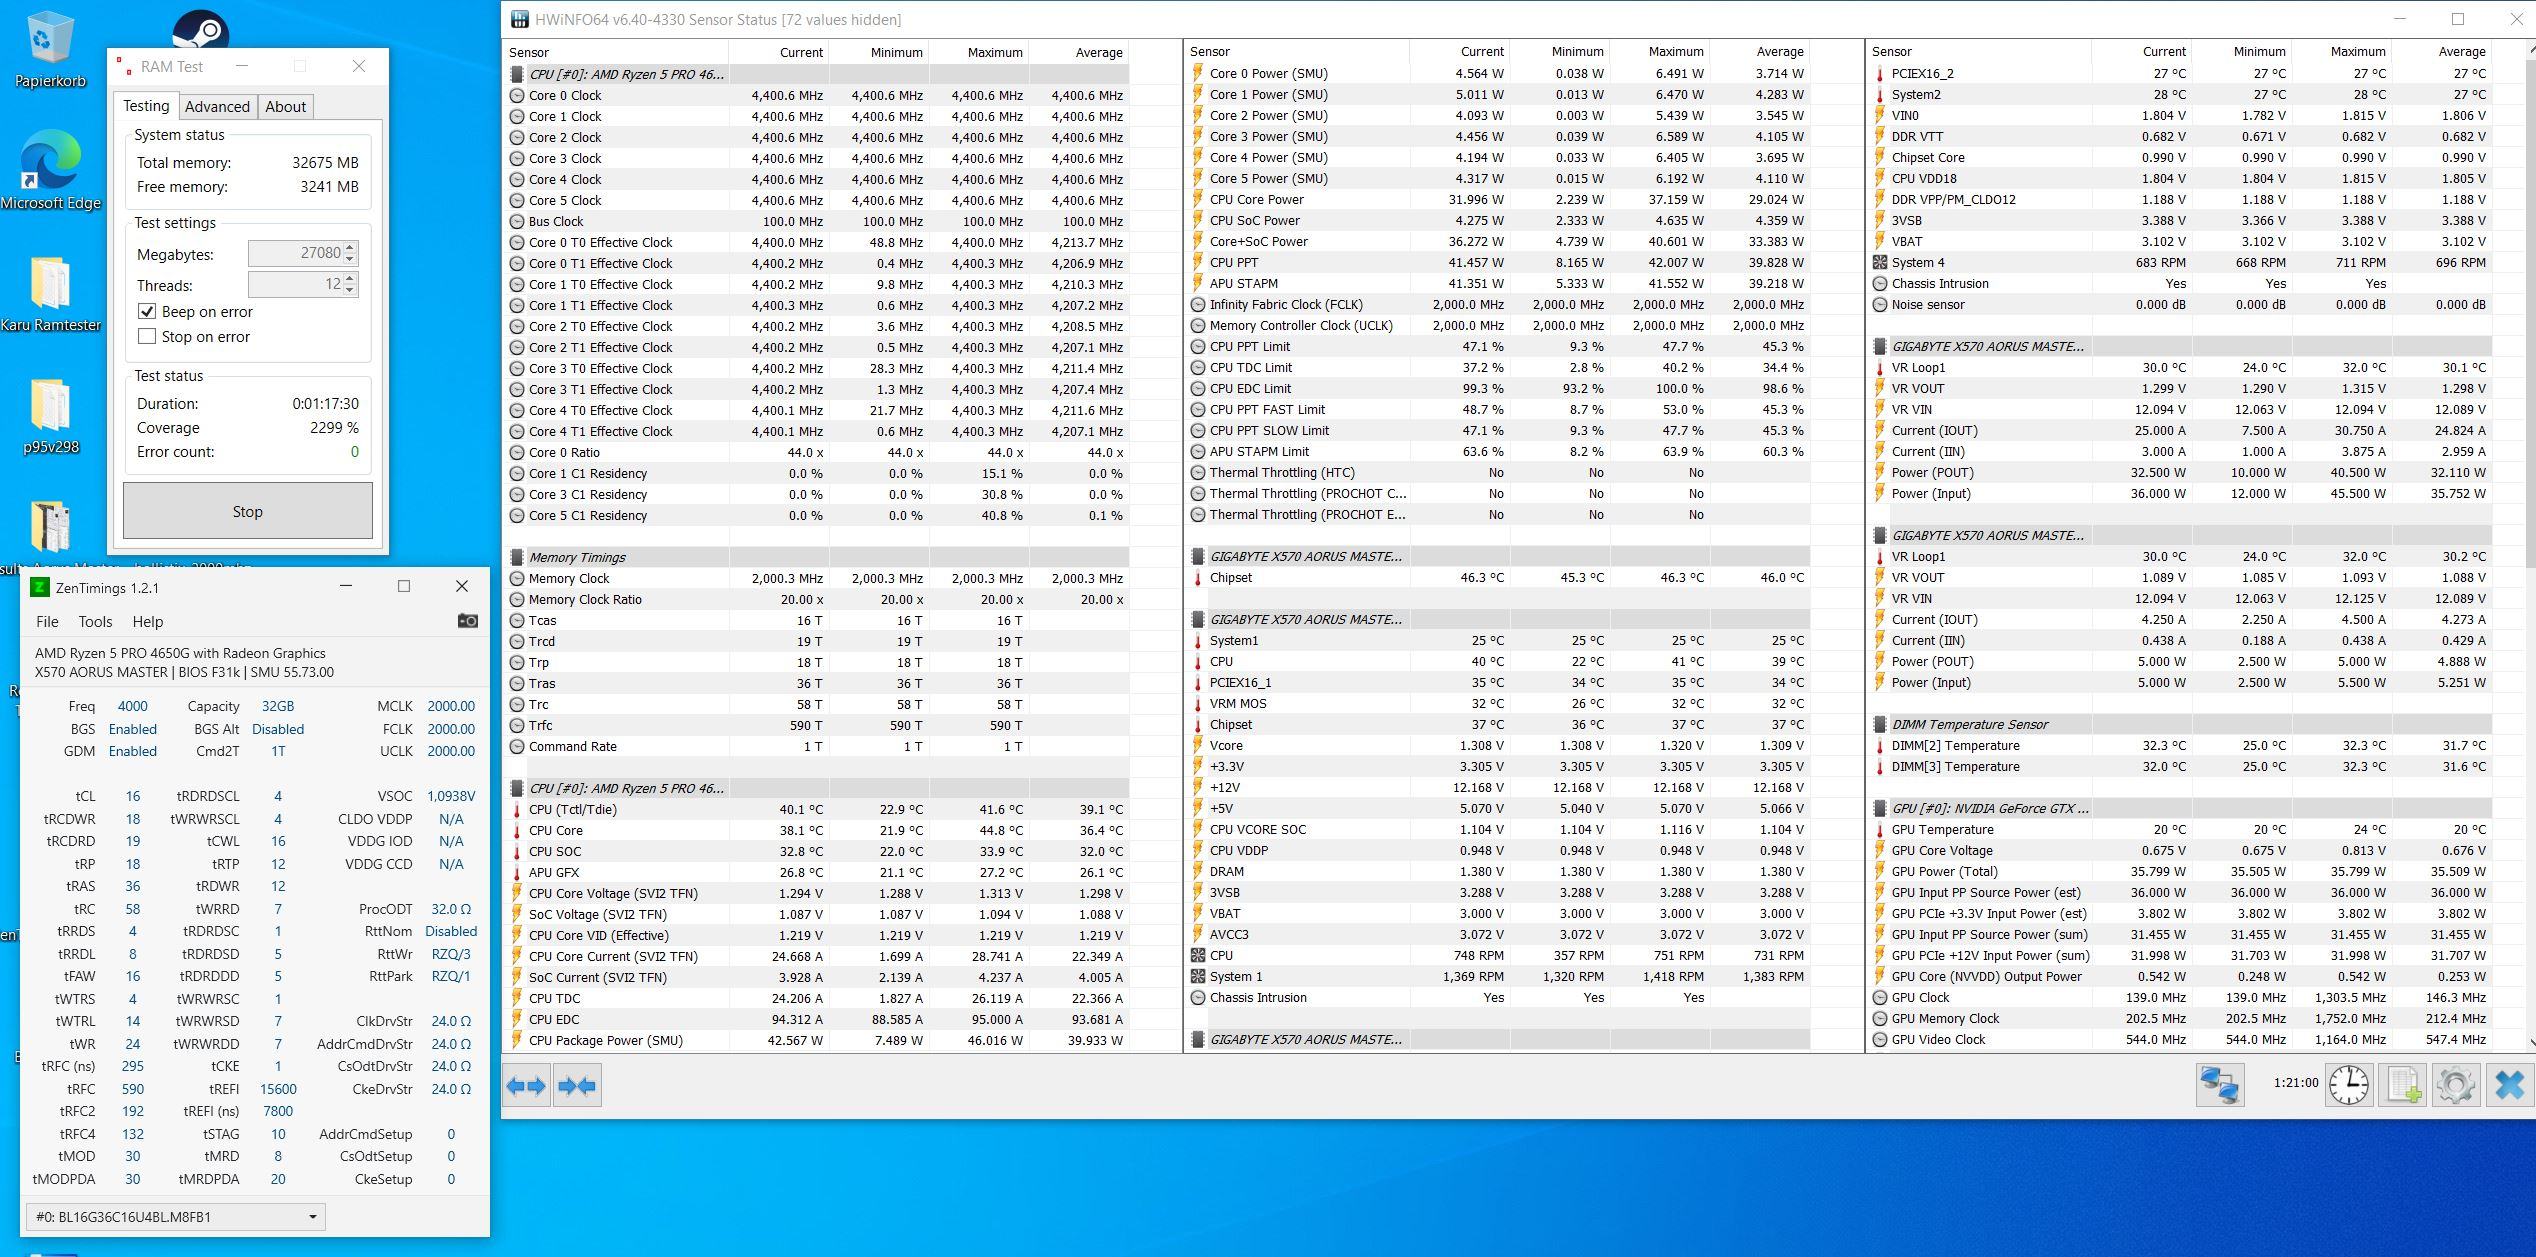
Task: Click Minimum column header in right HWiNFO pane
Action: 2241,51
